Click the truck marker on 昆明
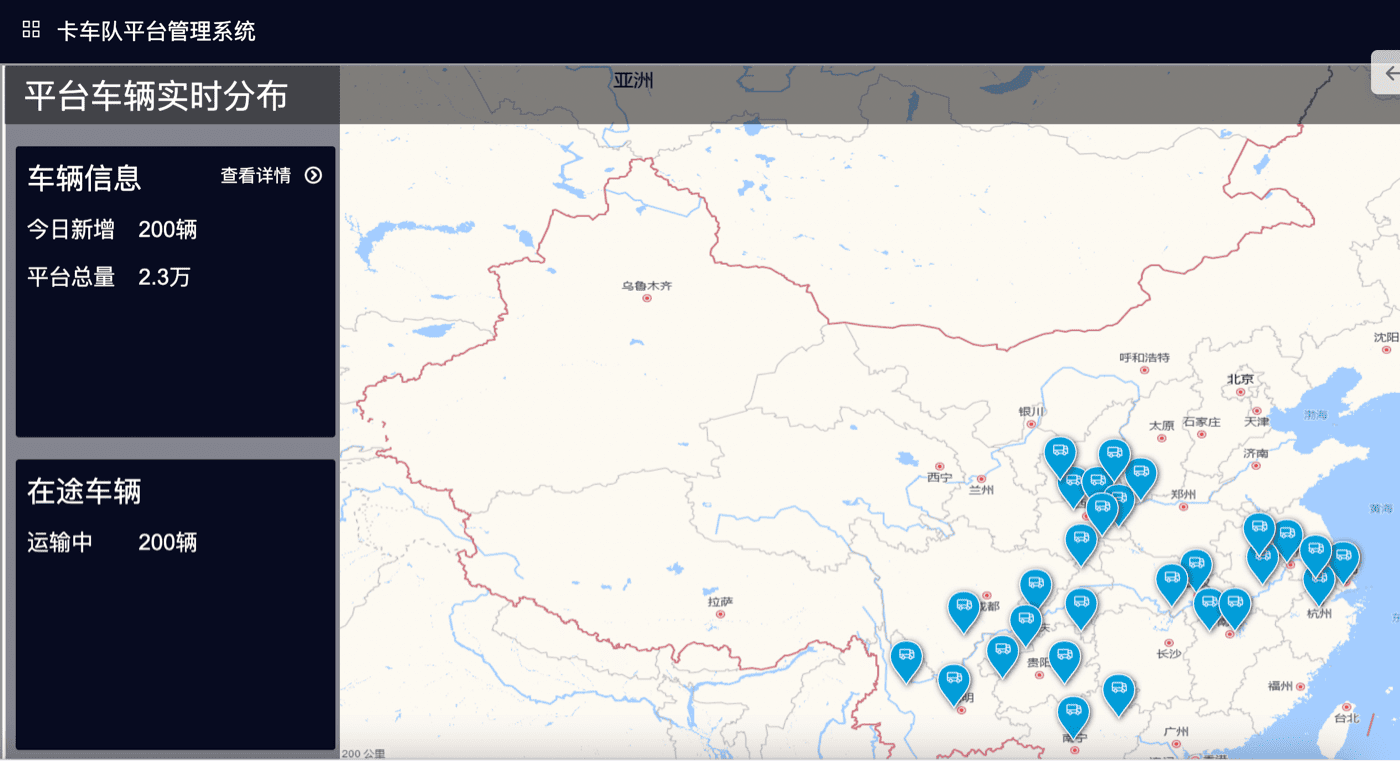Viewport: 1400px width, 761px height. pos(954,682)
